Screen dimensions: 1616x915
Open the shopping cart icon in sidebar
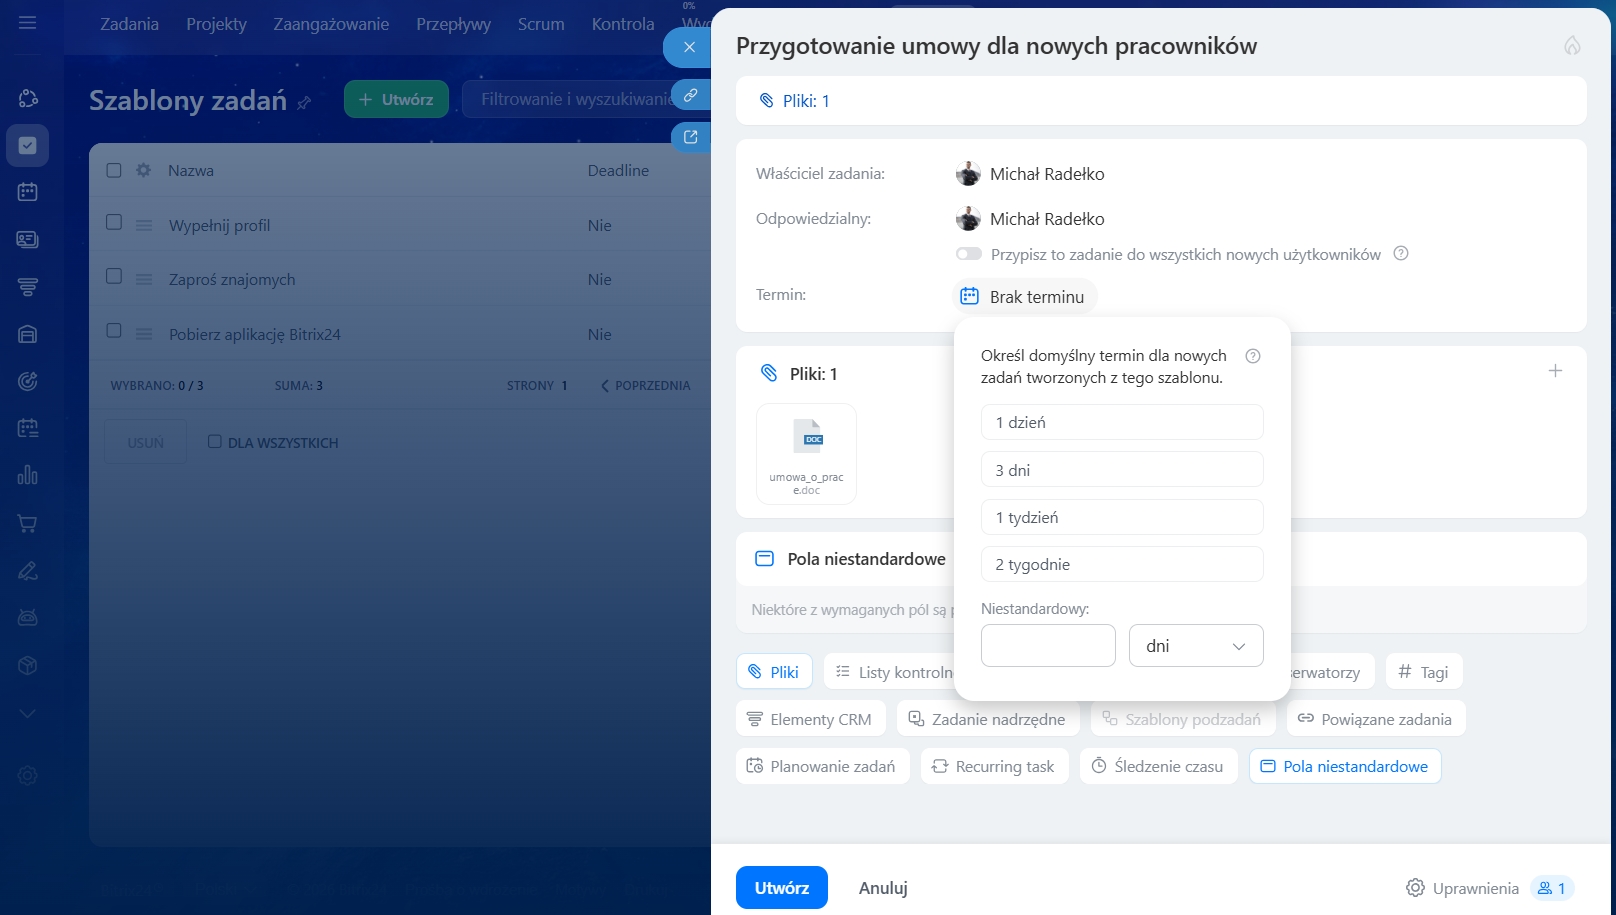tap(28, 523)
